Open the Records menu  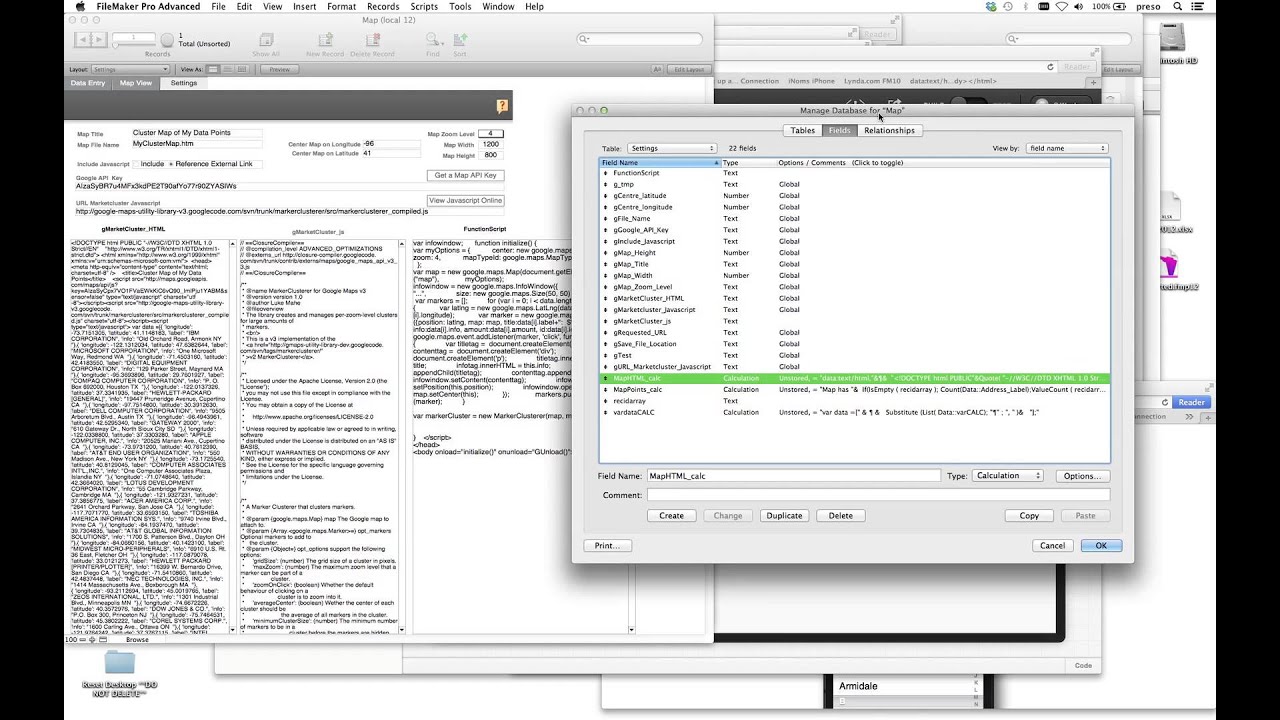[x=383, y=7]
